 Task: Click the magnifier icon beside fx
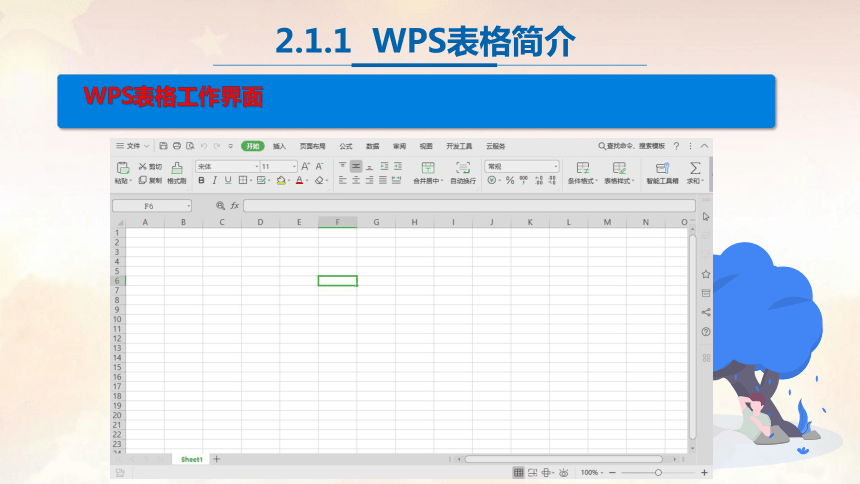220,206
